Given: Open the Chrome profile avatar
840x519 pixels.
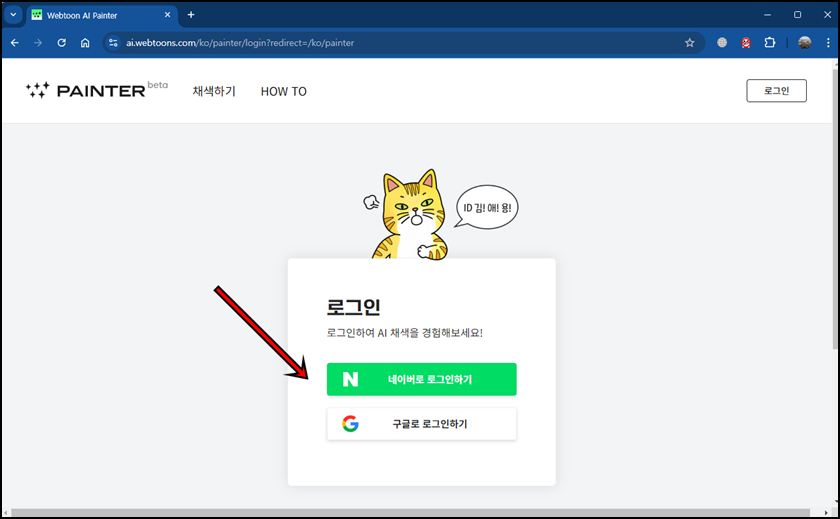Looking at the screenshot, I should pos(804,43).
